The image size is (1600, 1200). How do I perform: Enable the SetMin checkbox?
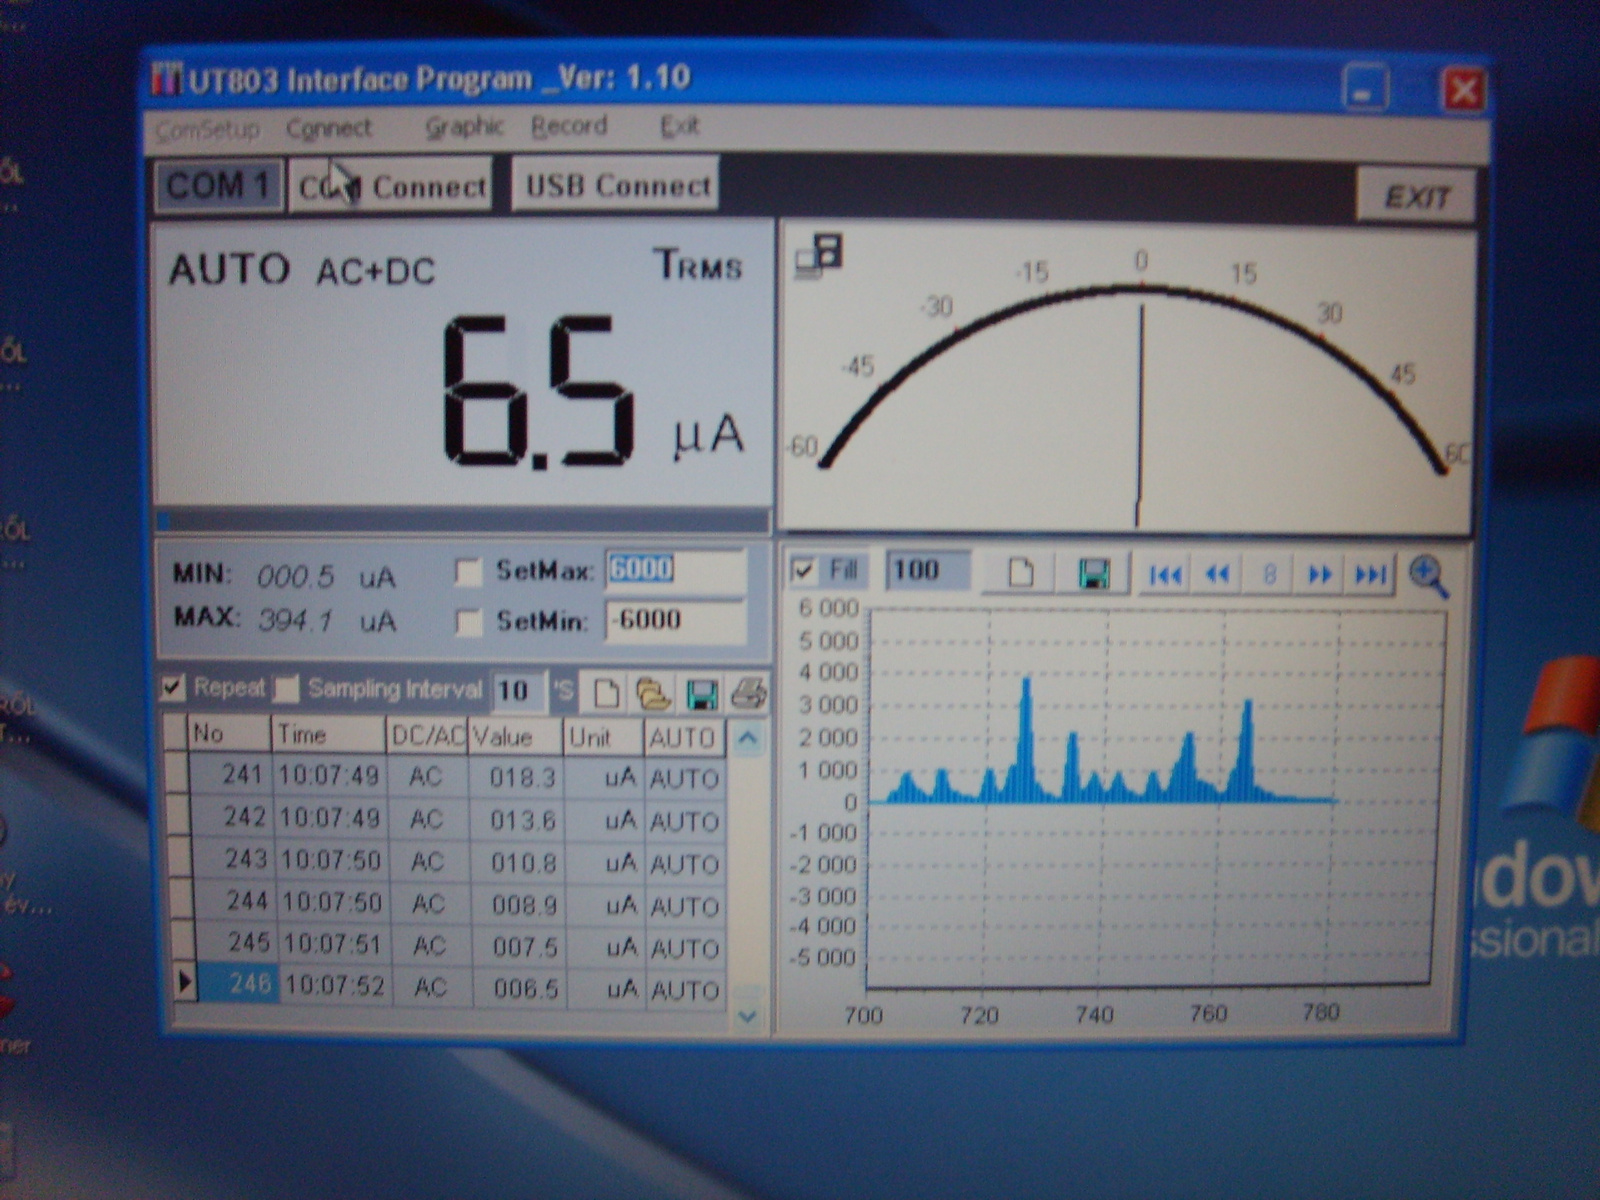(468, 622)
